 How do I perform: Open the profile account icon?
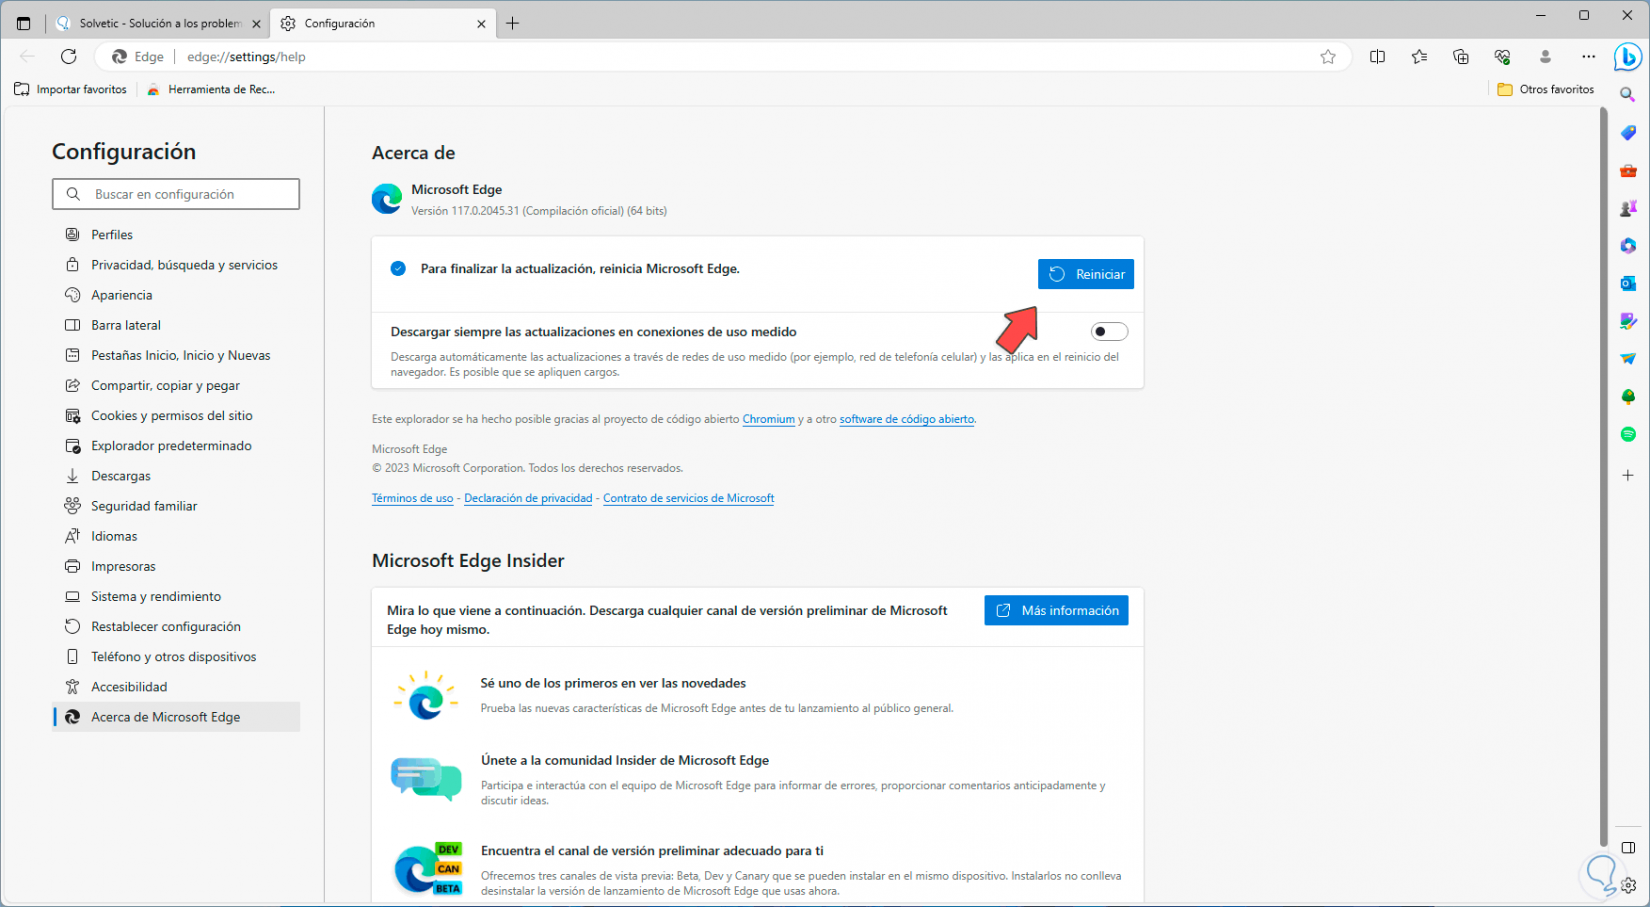coord(1545,57)
